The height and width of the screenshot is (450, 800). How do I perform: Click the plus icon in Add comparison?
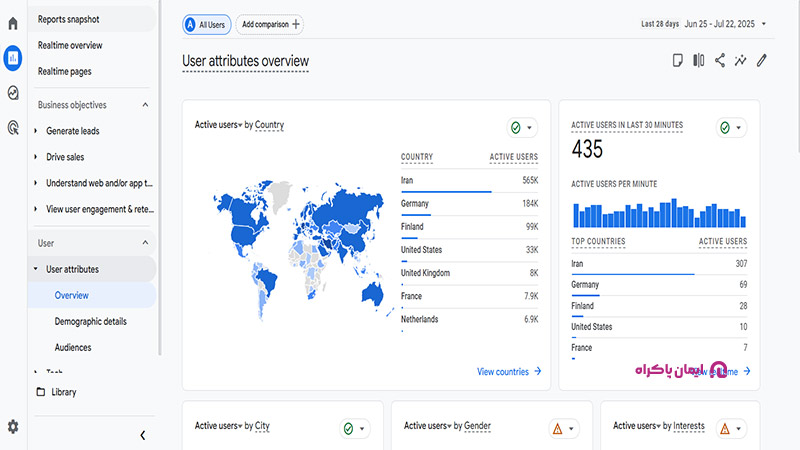pyautogui.click(x=296, y=24)
